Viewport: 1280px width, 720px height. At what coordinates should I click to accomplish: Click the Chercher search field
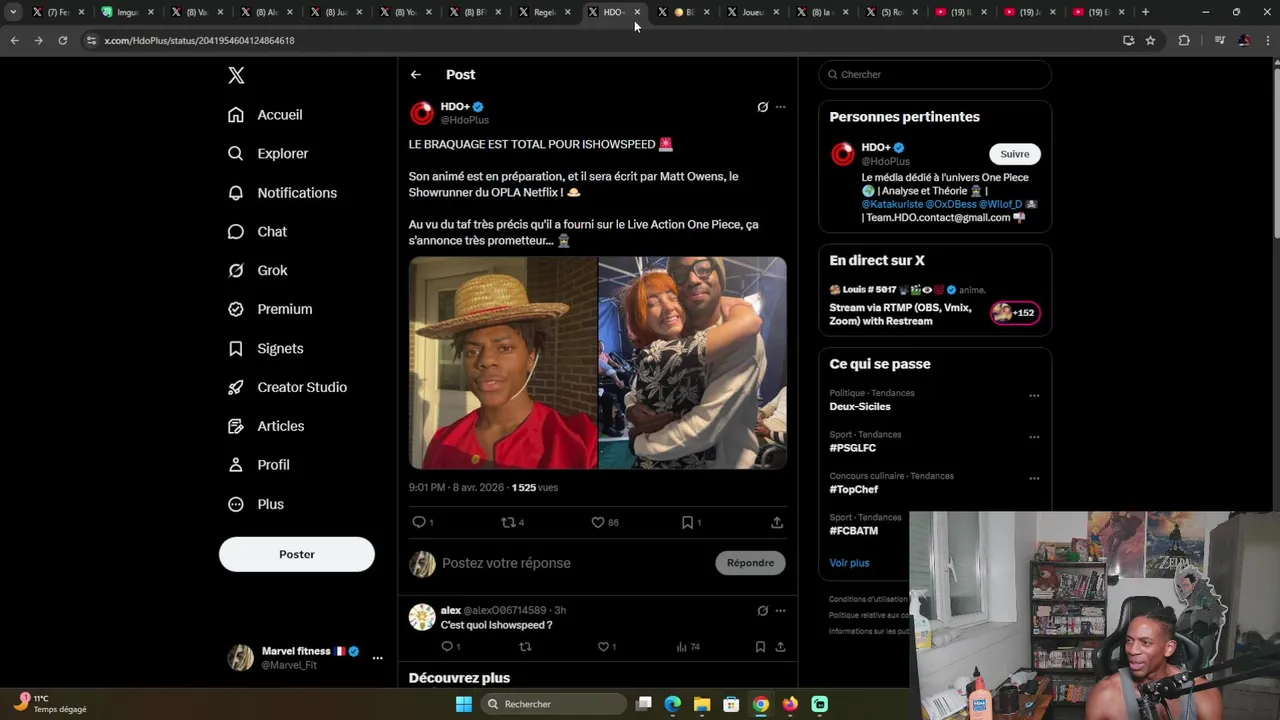click(x=935, y=75)
